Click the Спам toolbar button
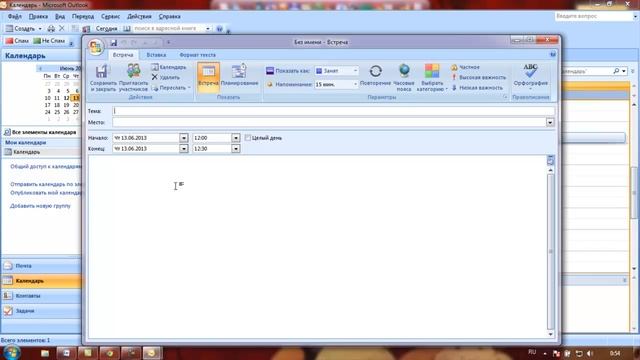 point(17,41)
